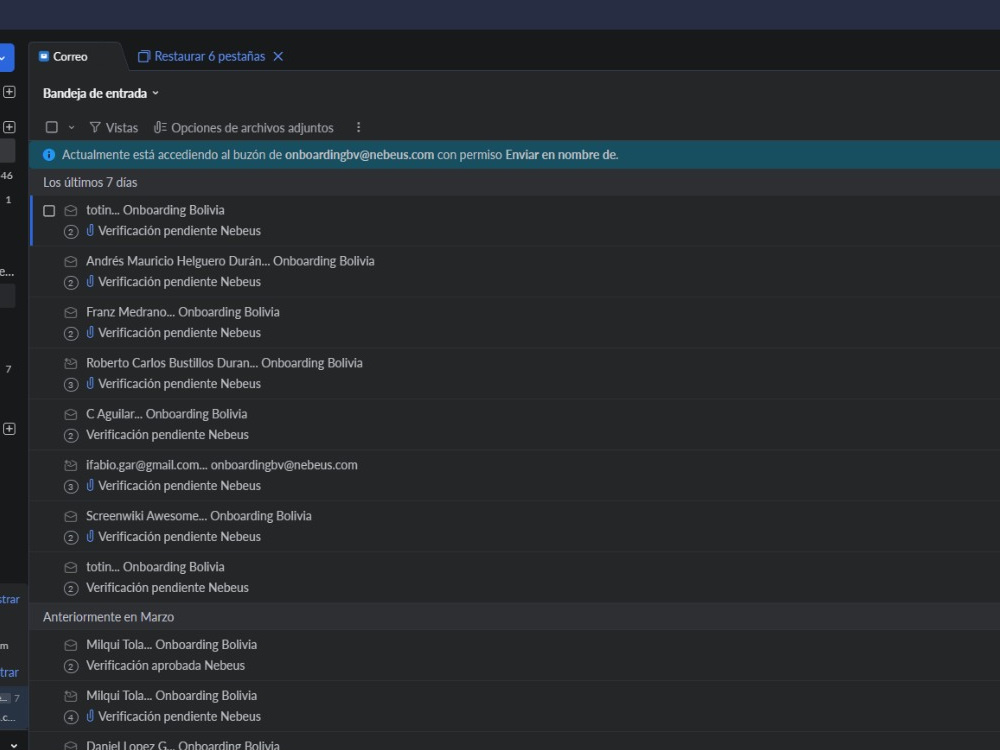Screen dimensions: 1000x750
Task: Close the Restaurar 6 pestañas notice
Action: pos(278,57)
